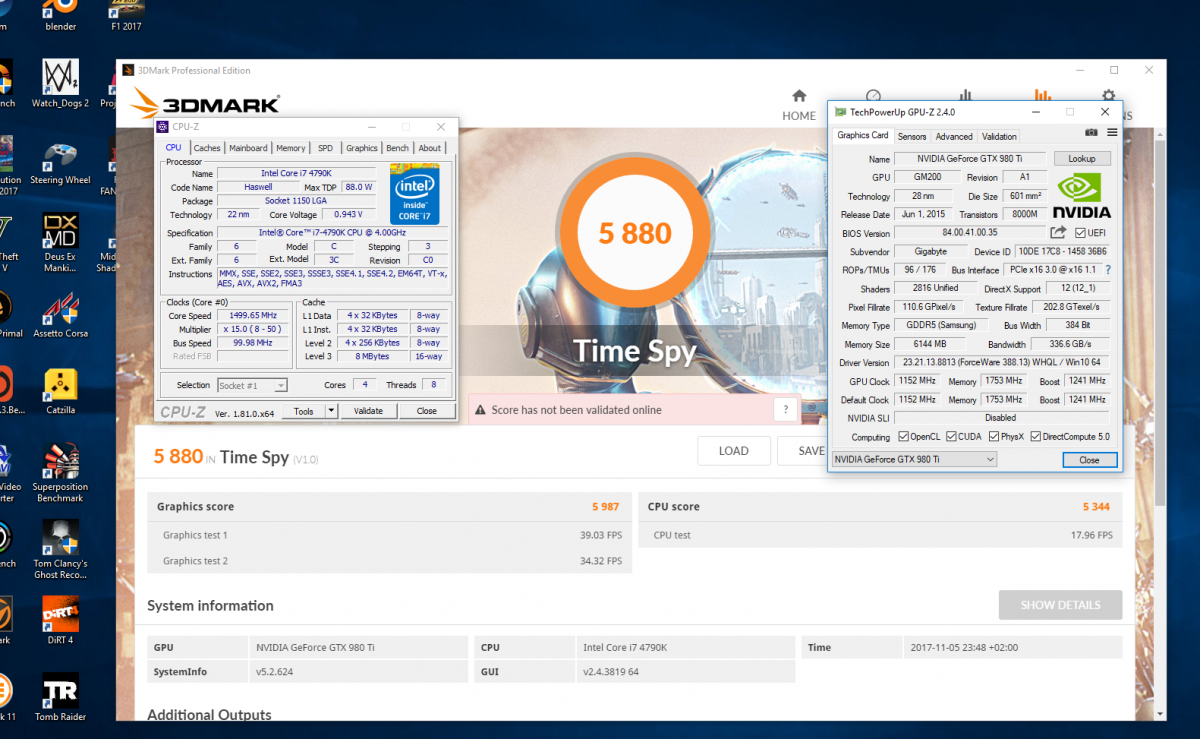Viewport: 1200px width, 739px height.
Task: Click the CPU-Z title bar app icon
Action: [163, 127]
